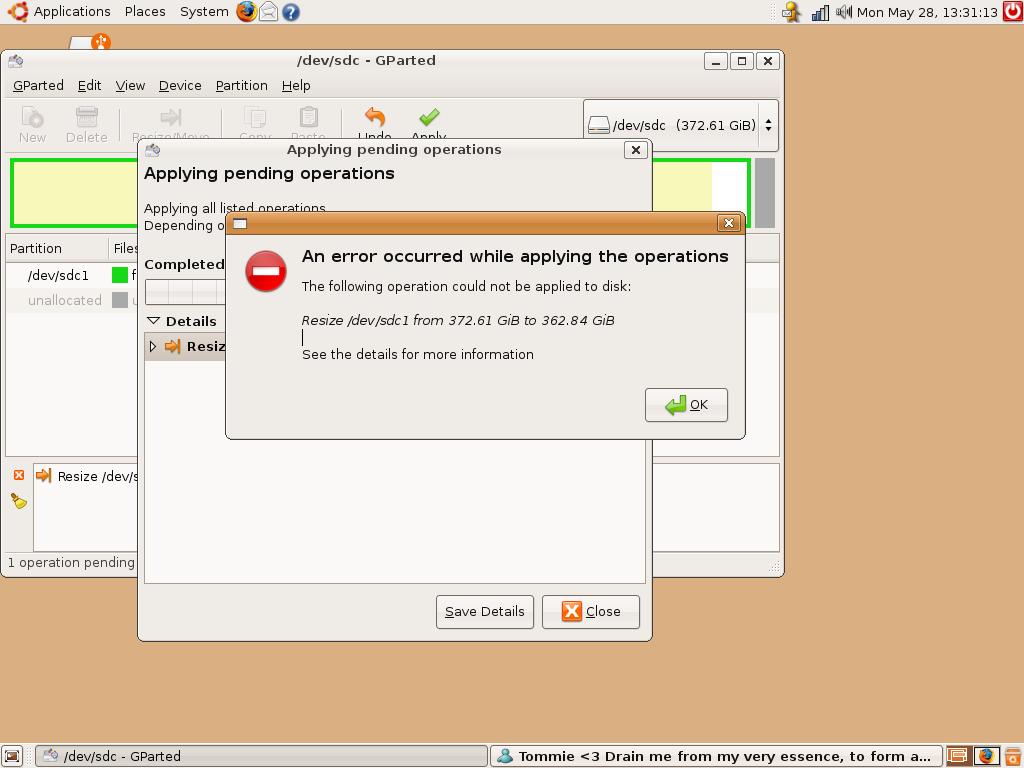Click the orange workspace switcher icon at bottom right
The width and height of the screenshot is (1024, 768).
(957, 756)
